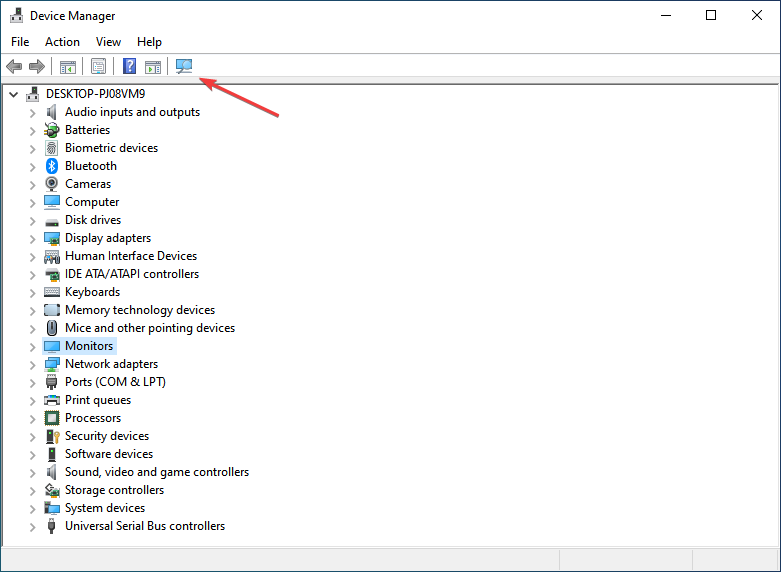Open the File menu

pos(20,42)
